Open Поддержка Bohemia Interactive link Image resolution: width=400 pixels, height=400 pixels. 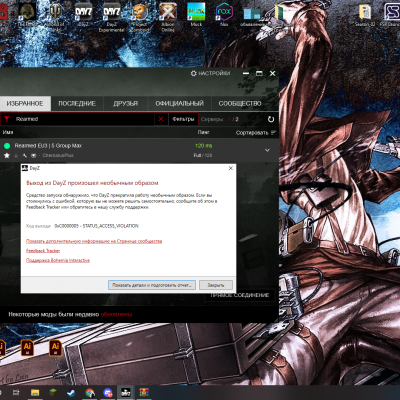click(58, 260)
